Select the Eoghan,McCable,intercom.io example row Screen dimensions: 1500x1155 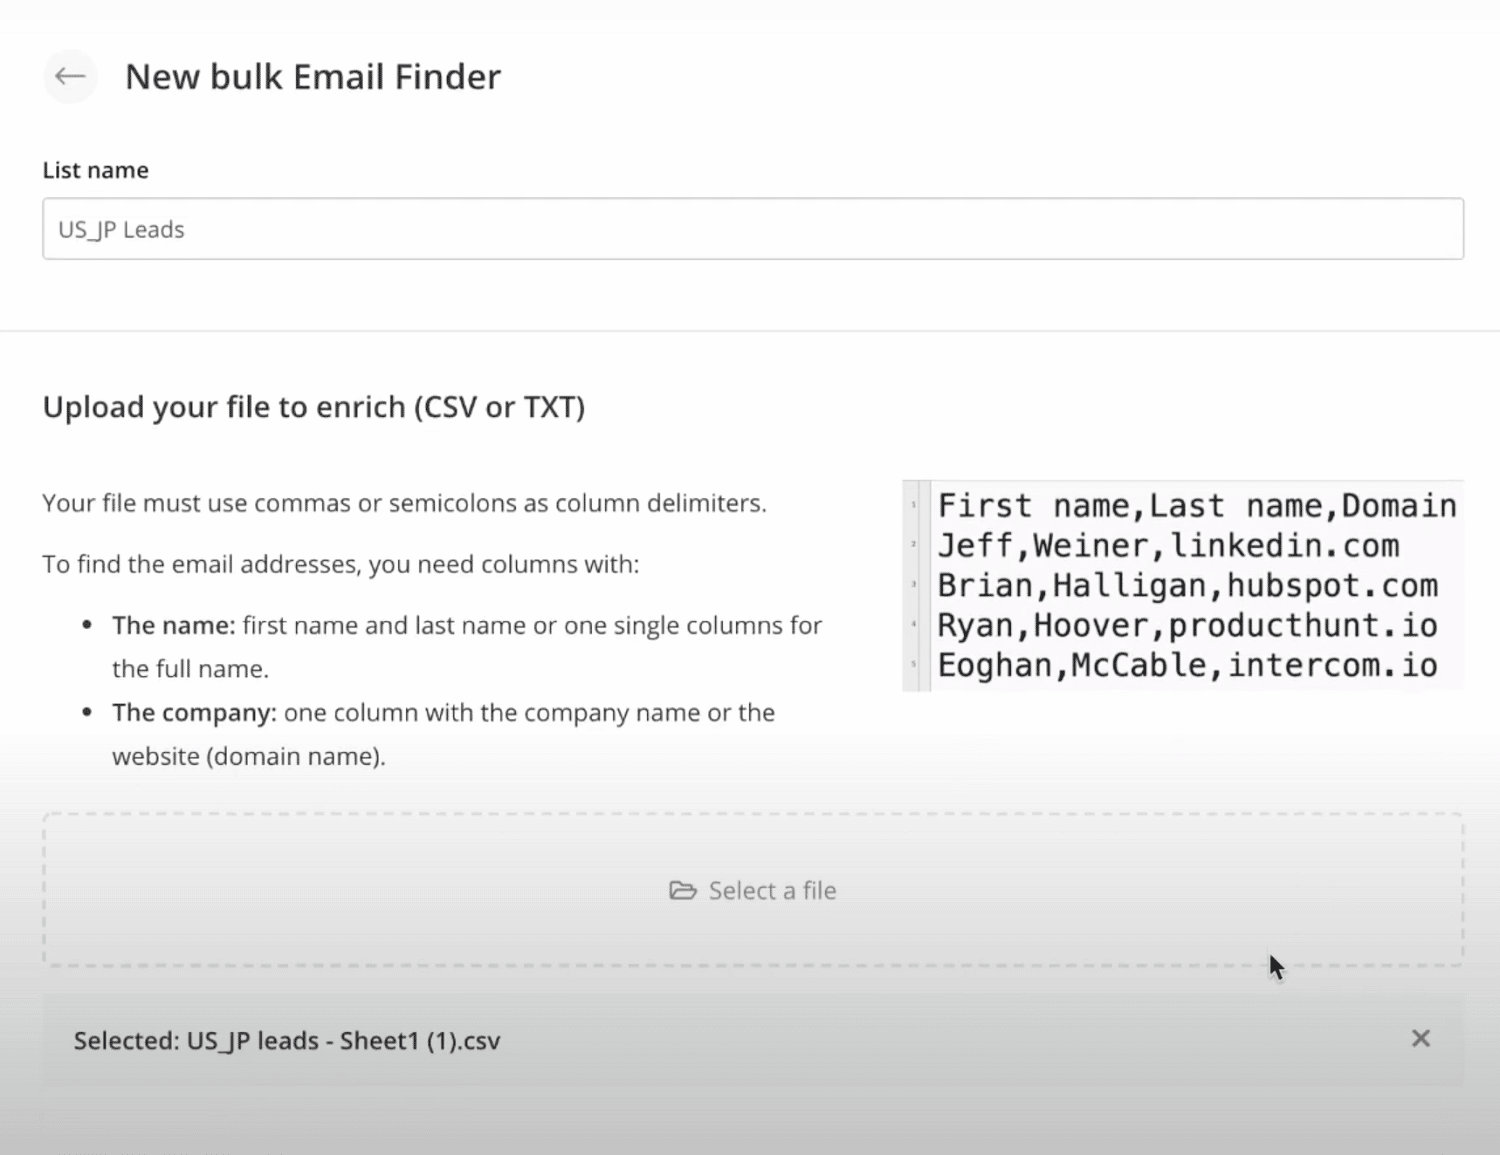(x=1187, y=666)
